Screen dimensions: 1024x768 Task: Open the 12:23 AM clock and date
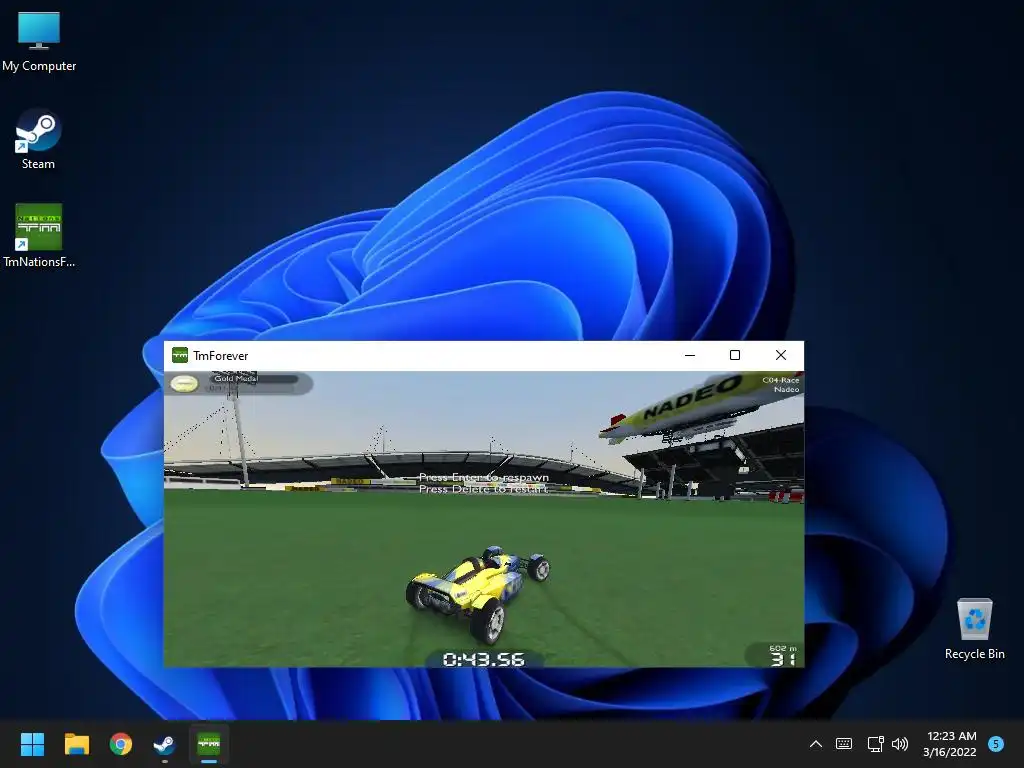coord(950,744)
